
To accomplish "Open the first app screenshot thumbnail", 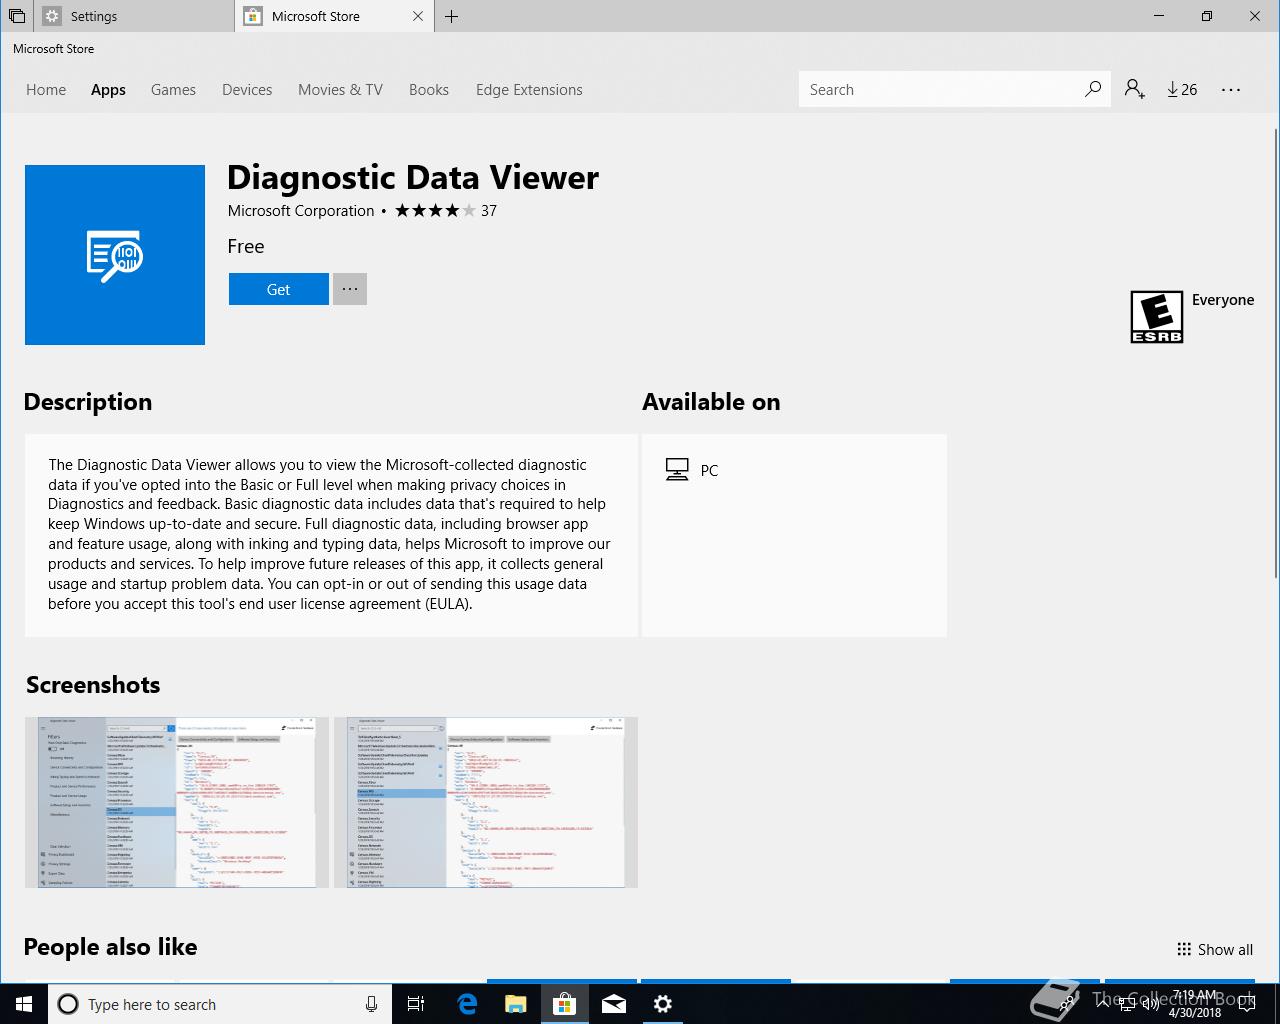I will 177,802.
